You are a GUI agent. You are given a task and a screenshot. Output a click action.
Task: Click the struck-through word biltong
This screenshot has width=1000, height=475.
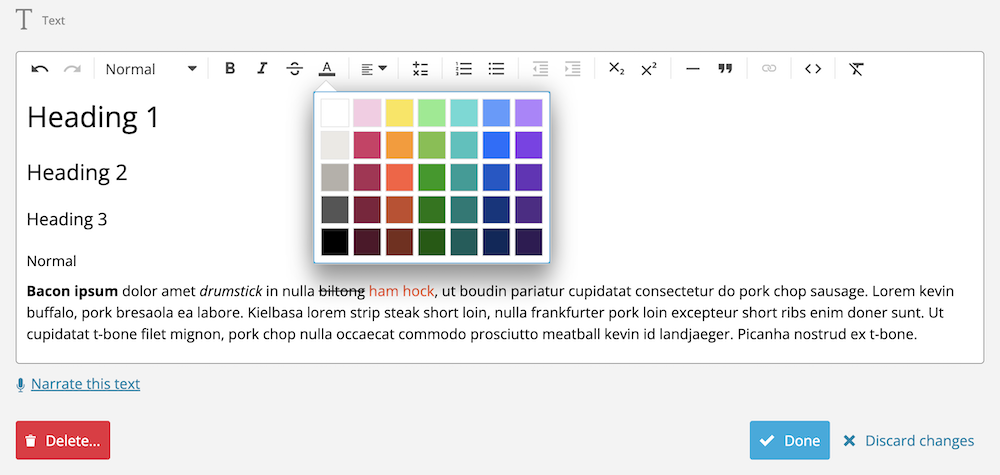pos(342,292)
